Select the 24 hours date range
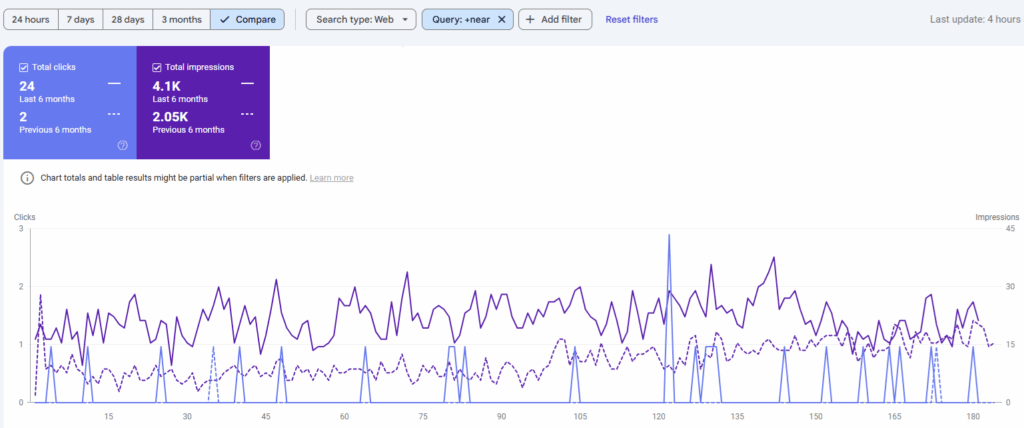 pyautogui.click(x=30, y=19)
